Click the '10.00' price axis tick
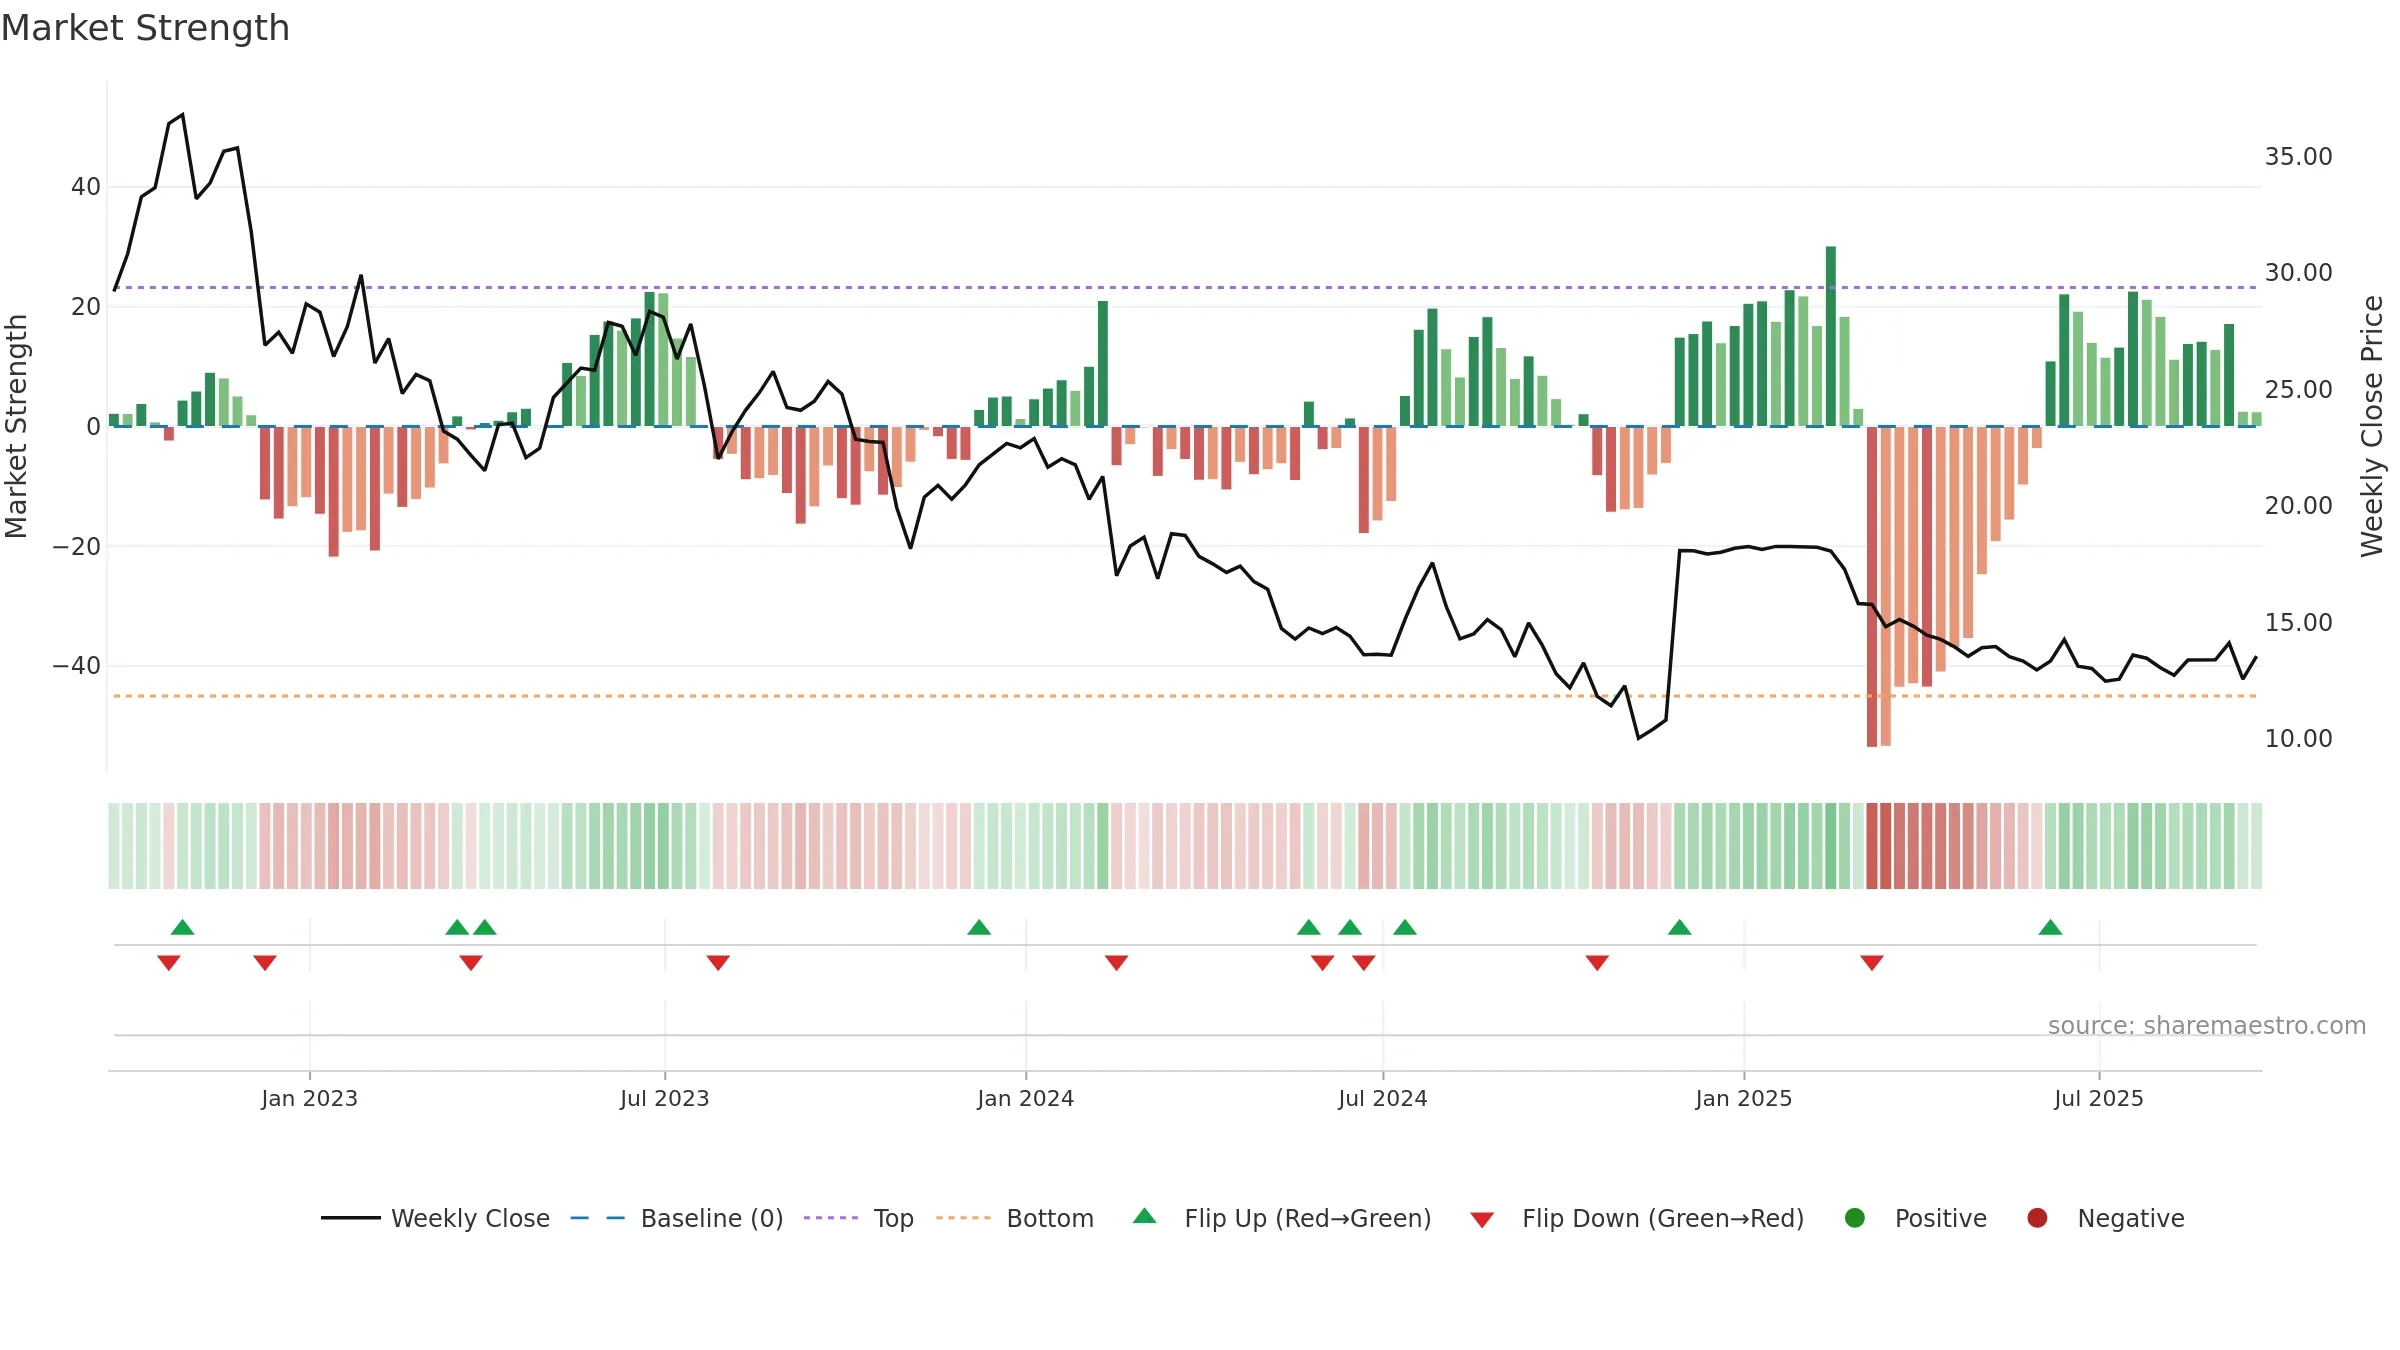The width and height of the screenshot is (2400, 1350). tap(2298, 739)
